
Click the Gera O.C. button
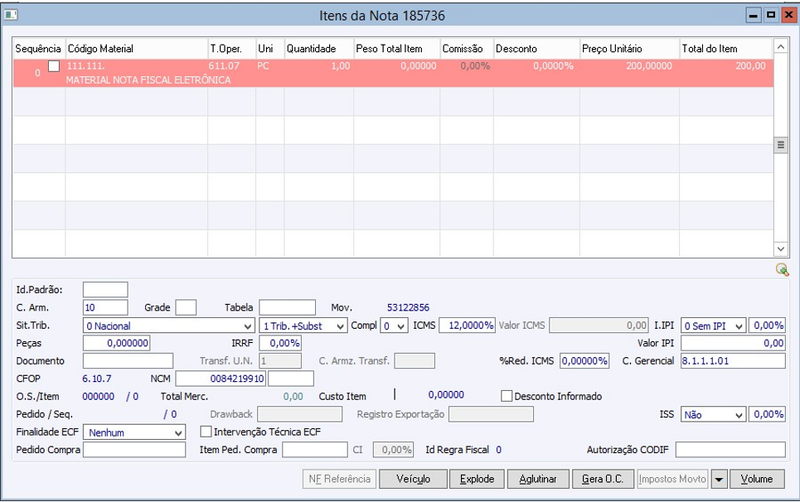click(603, 479)
